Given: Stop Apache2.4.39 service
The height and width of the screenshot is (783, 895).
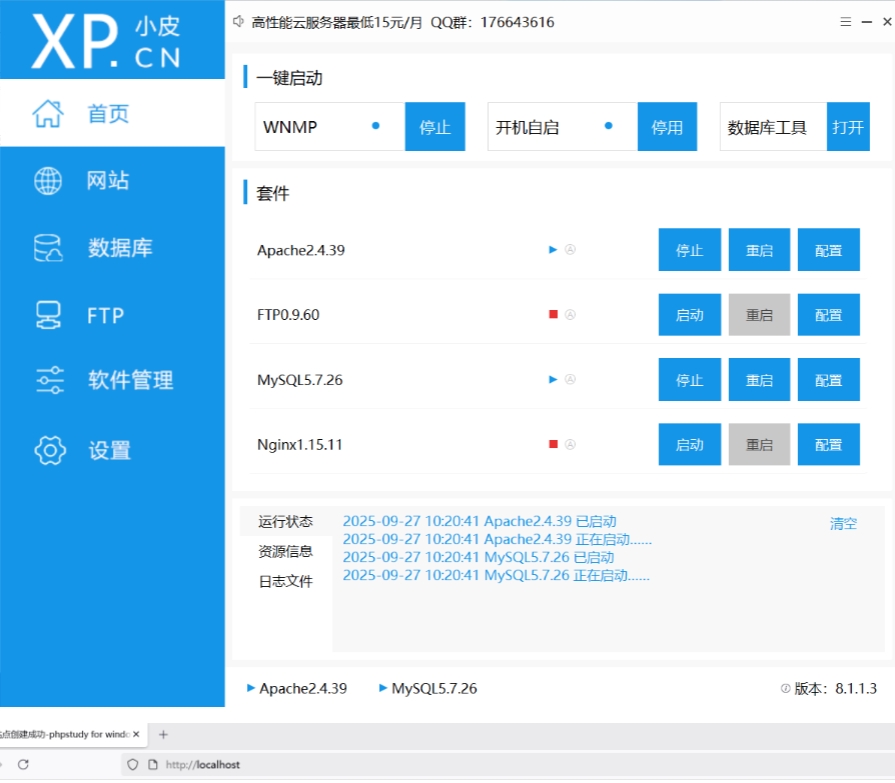Looking at the screenshot, I should [x=690, y=250].
